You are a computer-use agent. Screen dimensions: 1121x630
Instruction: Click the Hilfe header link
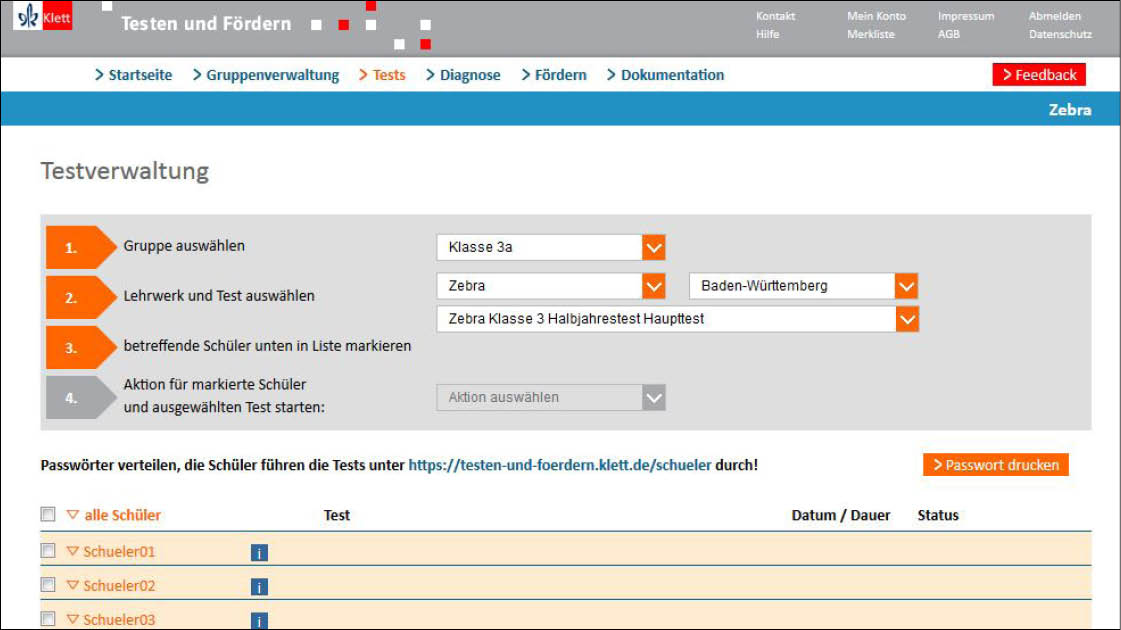pyautogui.click(x=768, y=34)
